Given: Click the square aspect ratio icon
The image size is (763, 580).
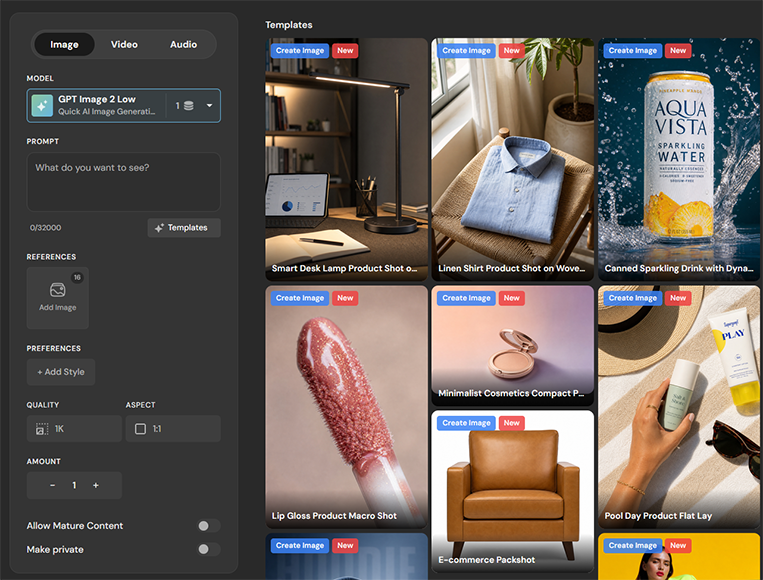Looking at the screenshot, I should tap(141, 429).
